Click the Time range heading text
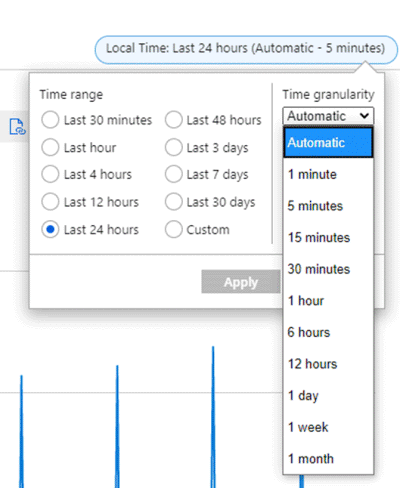Viewport: 400px width, 488px height. coord(71,95)
